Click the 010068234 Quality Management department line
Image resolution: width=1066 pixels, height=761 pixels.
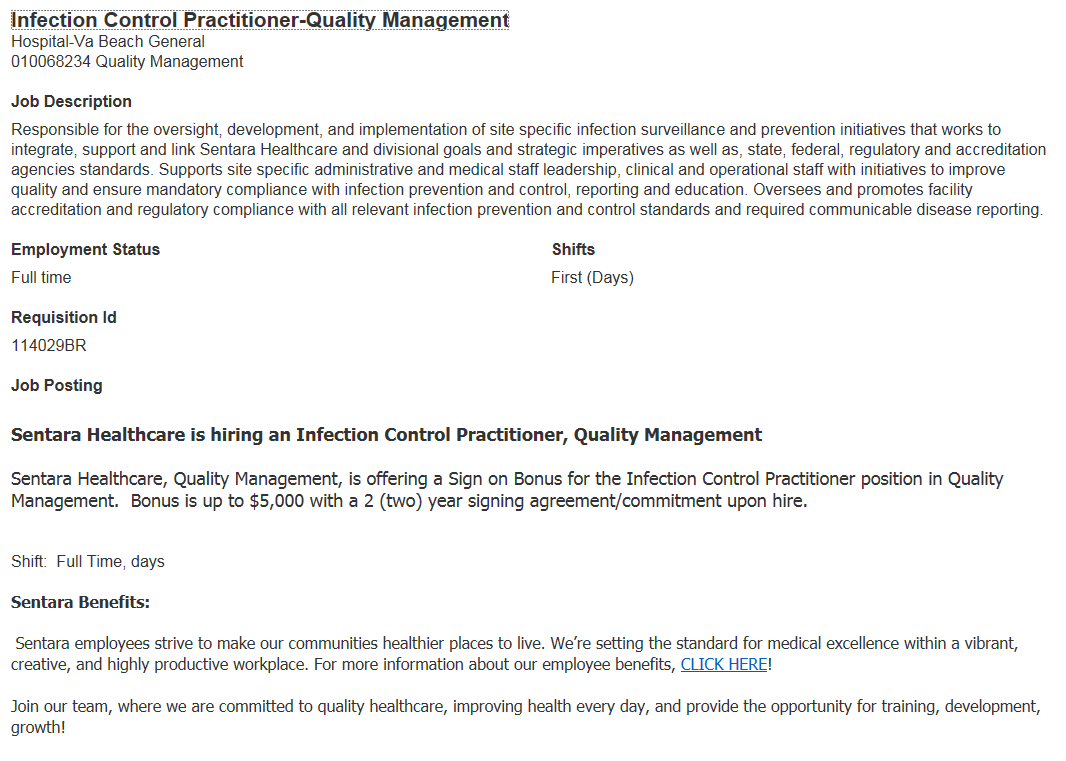tap(127, 62)
